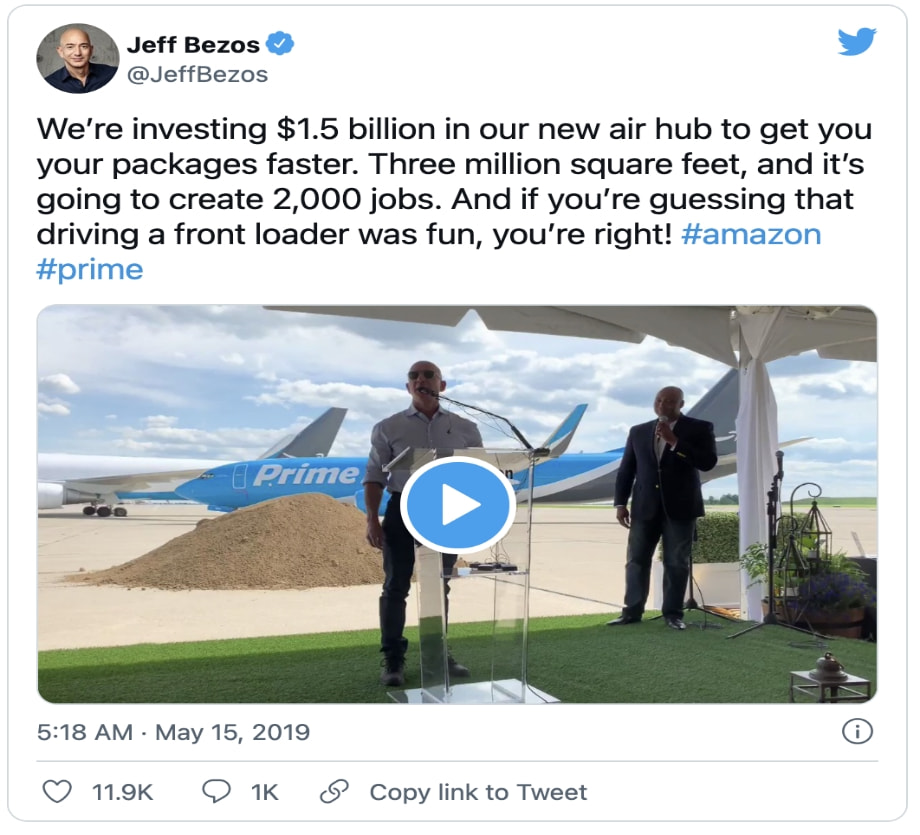Click the blue verified badge
920x835 pixels.
click(280, 43)
